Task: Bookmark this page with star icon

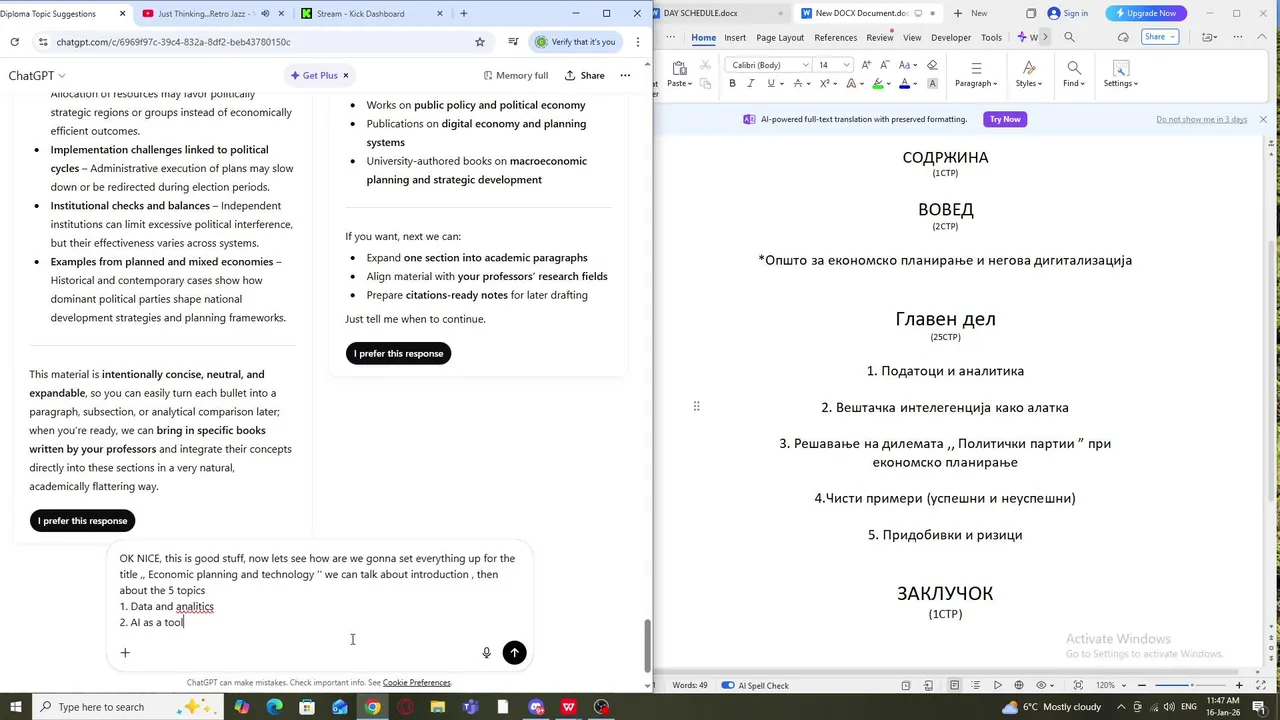Action: click(480, 42)
